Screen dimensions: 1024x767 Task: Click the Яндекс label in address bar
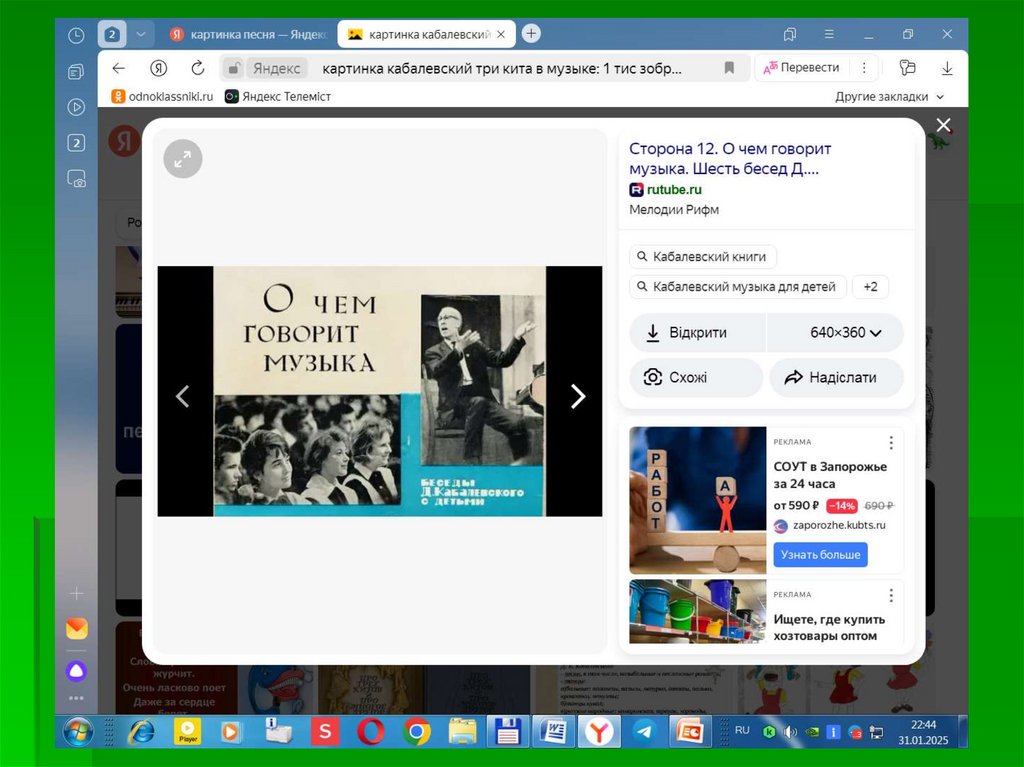click(x=277, y=69)
